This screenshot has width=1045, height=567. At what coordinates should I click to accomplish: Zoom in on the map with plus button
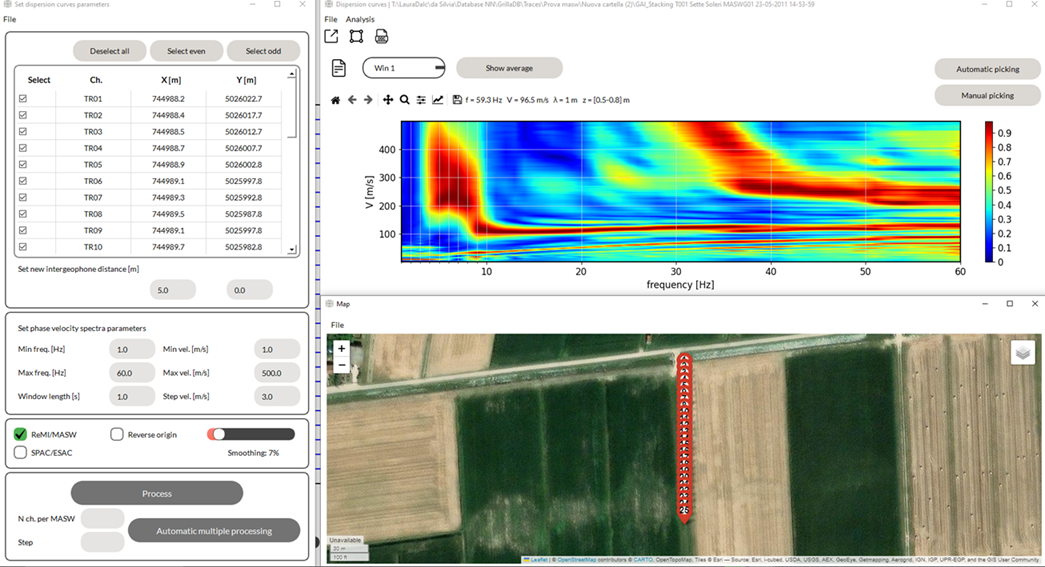click(x=341, y=348)
